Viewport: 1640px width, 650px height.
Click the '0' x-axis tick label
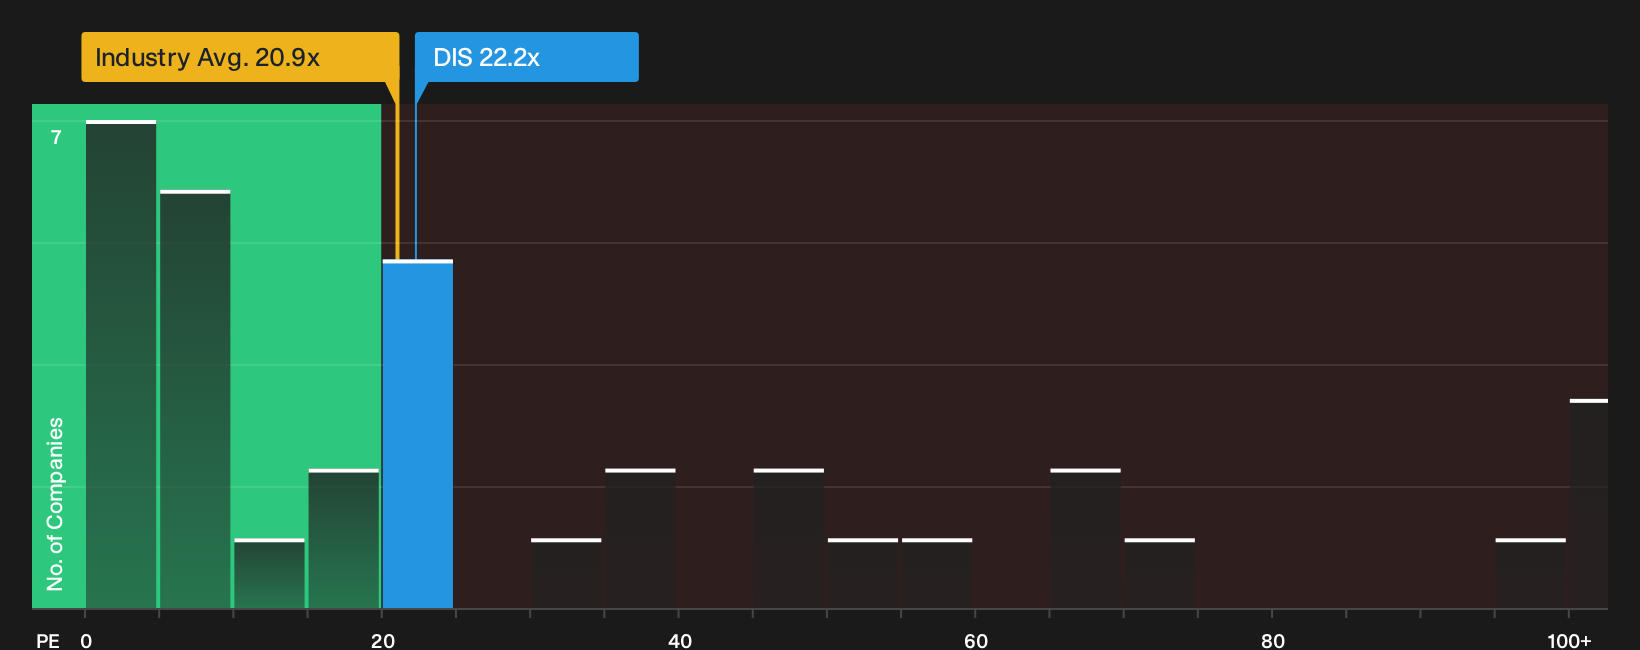coord(86,641)
